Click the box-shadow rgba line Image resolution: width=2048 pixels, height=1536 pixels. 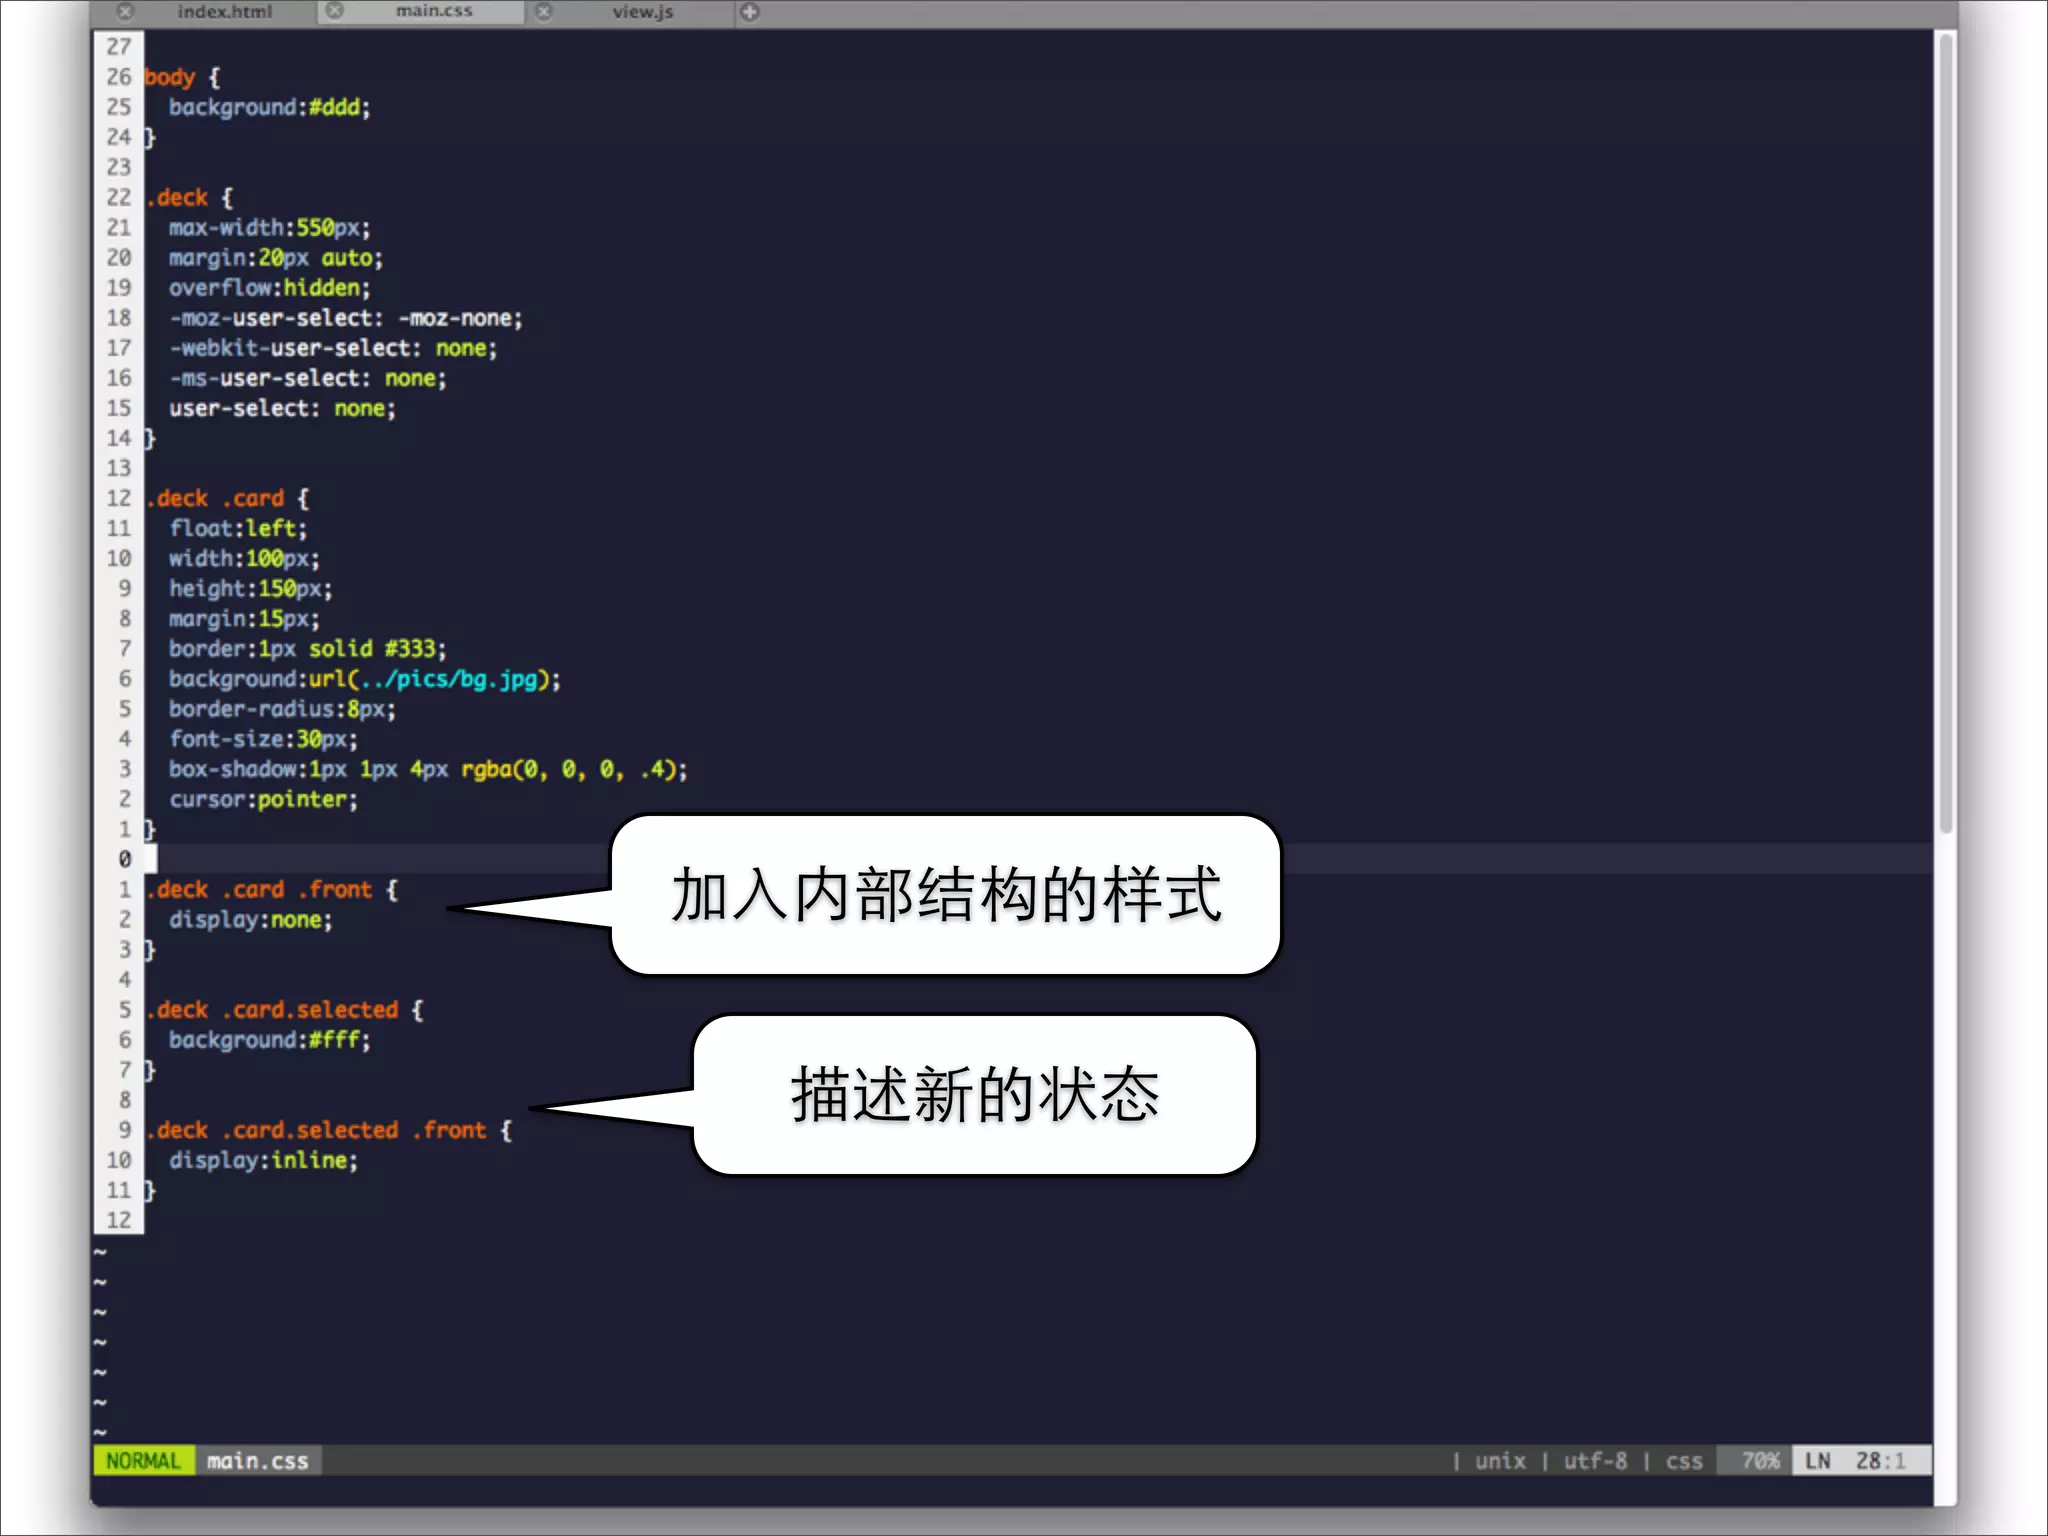point(428,769)
